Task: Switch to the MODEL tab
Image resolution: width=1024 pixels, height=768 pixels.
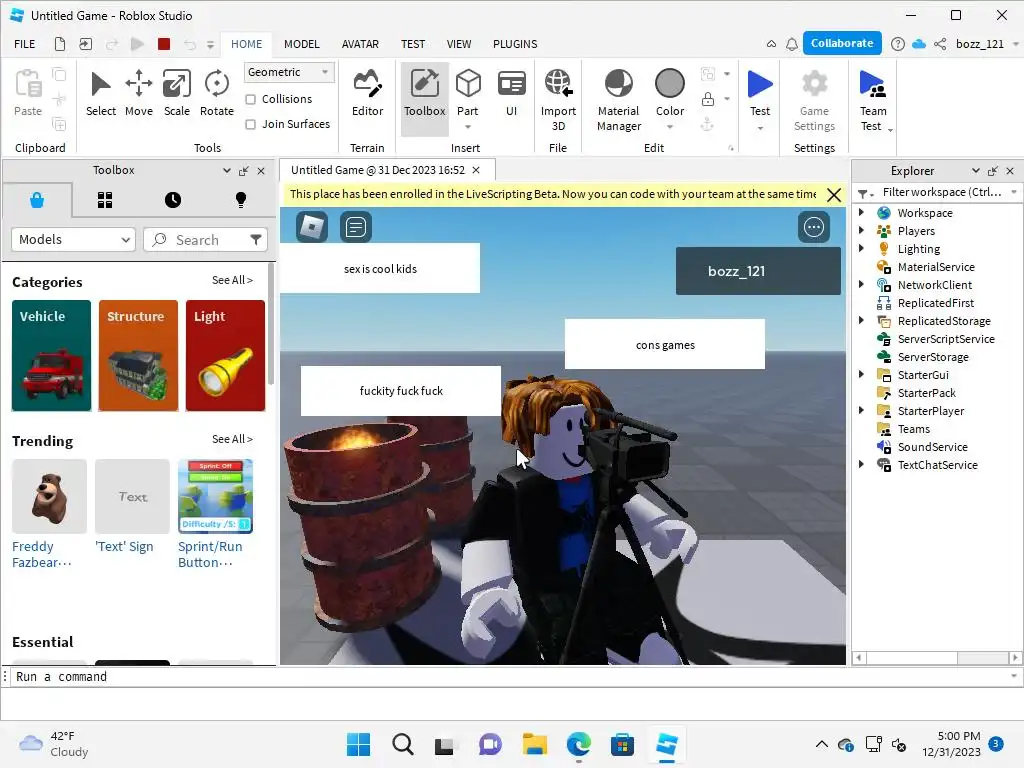Action: (302, 44)
